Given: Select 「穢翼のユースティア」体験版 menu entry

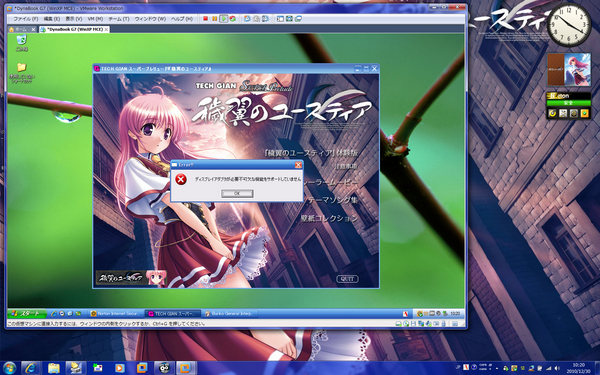Looking at the screenshot, I should [x=311, y=153].
